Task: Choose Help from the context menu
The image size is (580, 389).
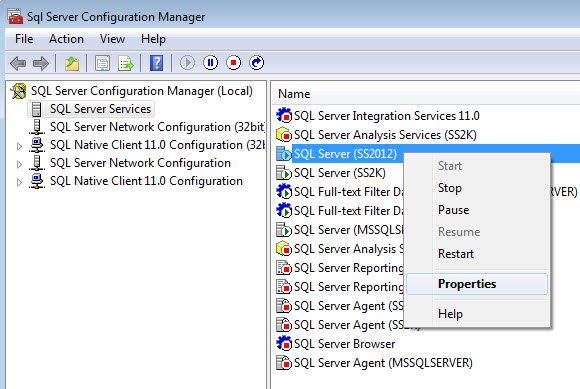Action: tap(477, 314)
